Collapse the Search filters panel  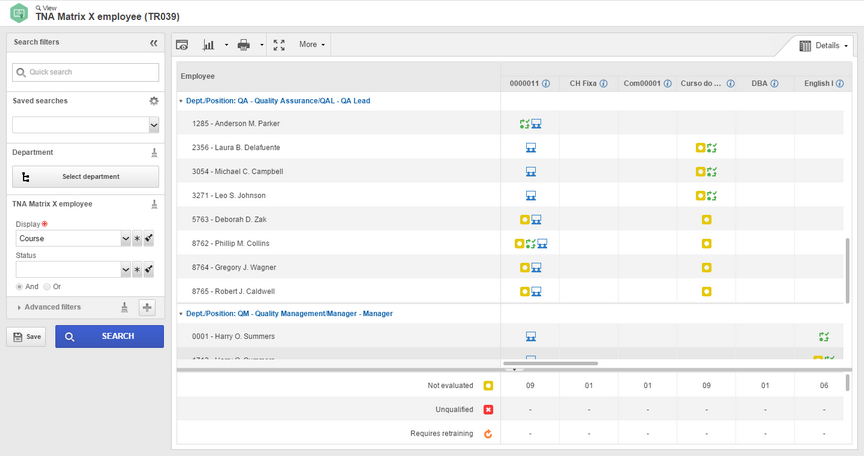tap(154, 43)
